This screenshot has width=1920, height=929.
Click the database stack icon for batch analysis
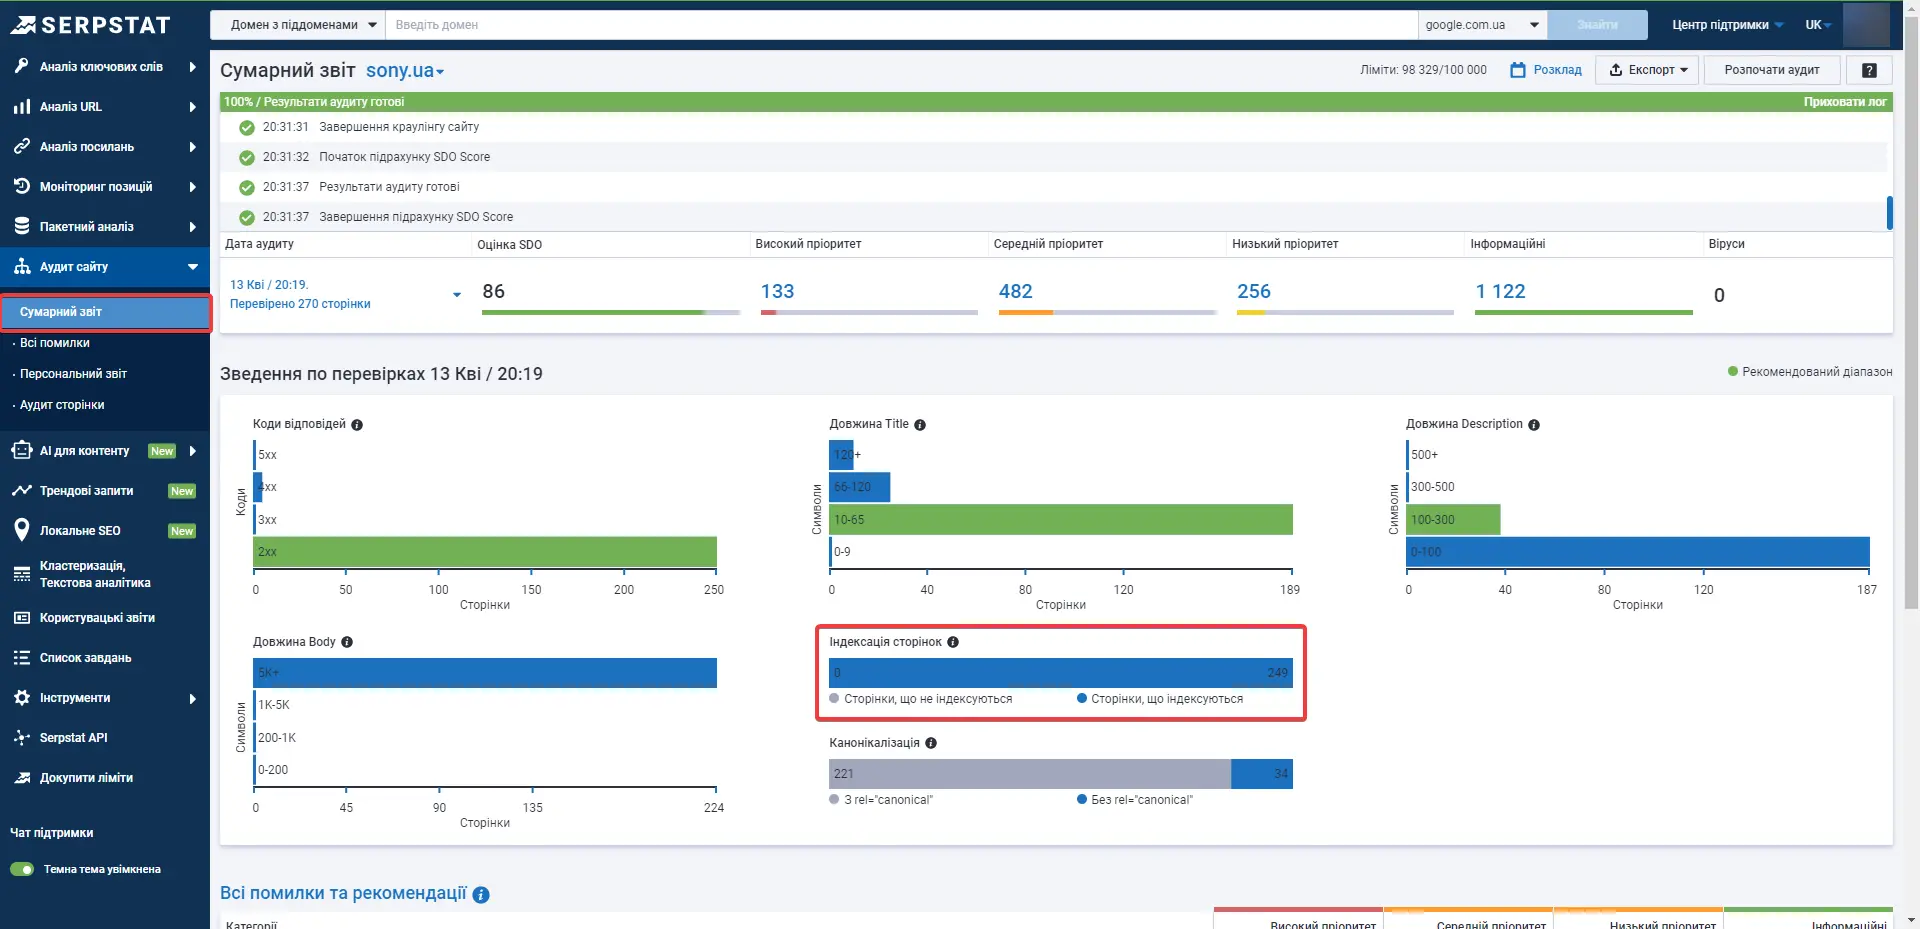[21, 226]
